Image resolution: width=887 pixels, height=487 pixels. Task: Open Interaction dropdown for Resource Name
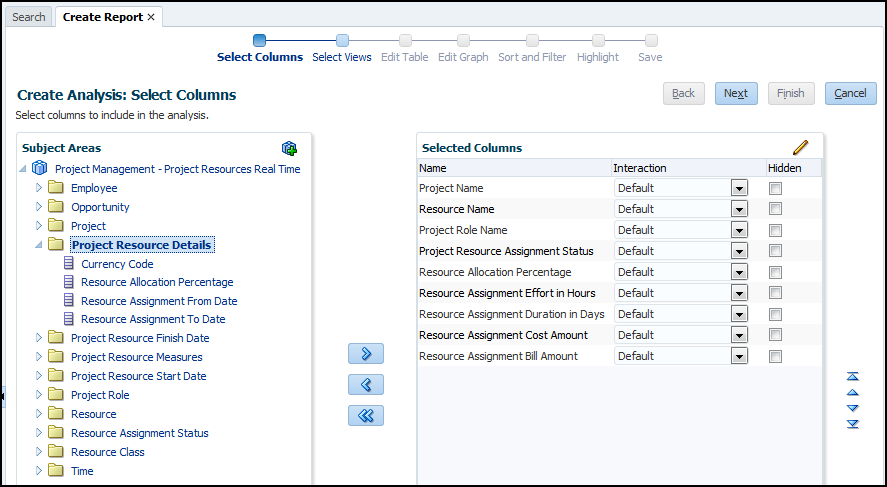(x=739, y=209)
